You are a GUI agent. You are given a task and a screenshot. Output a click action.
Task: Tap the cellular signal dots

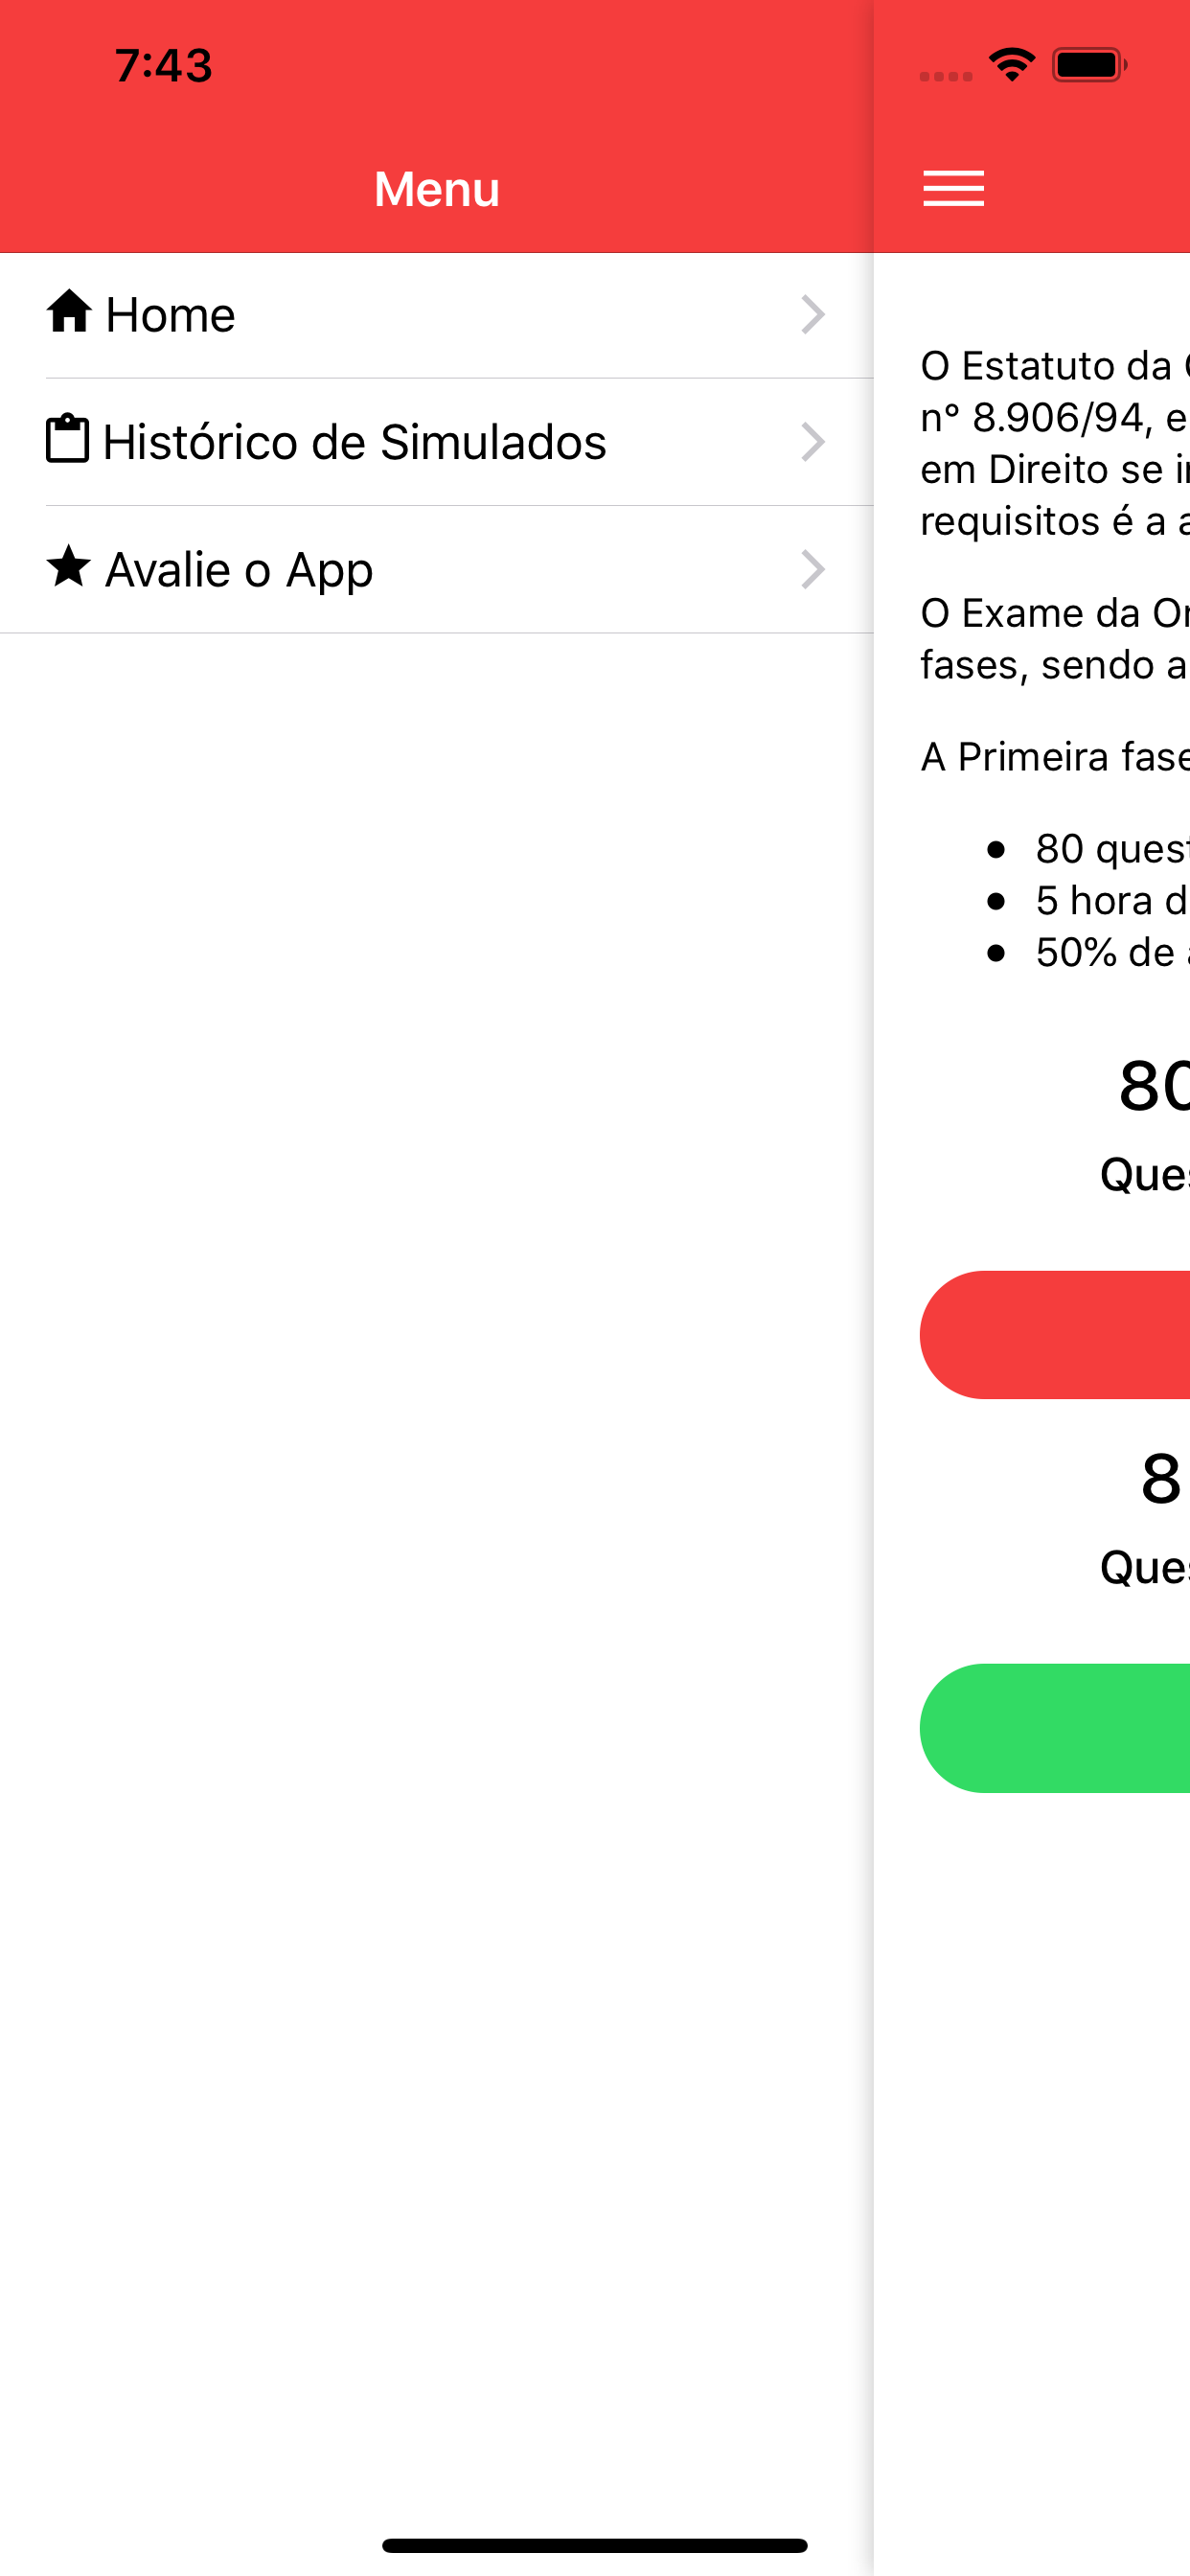[946, 76]
